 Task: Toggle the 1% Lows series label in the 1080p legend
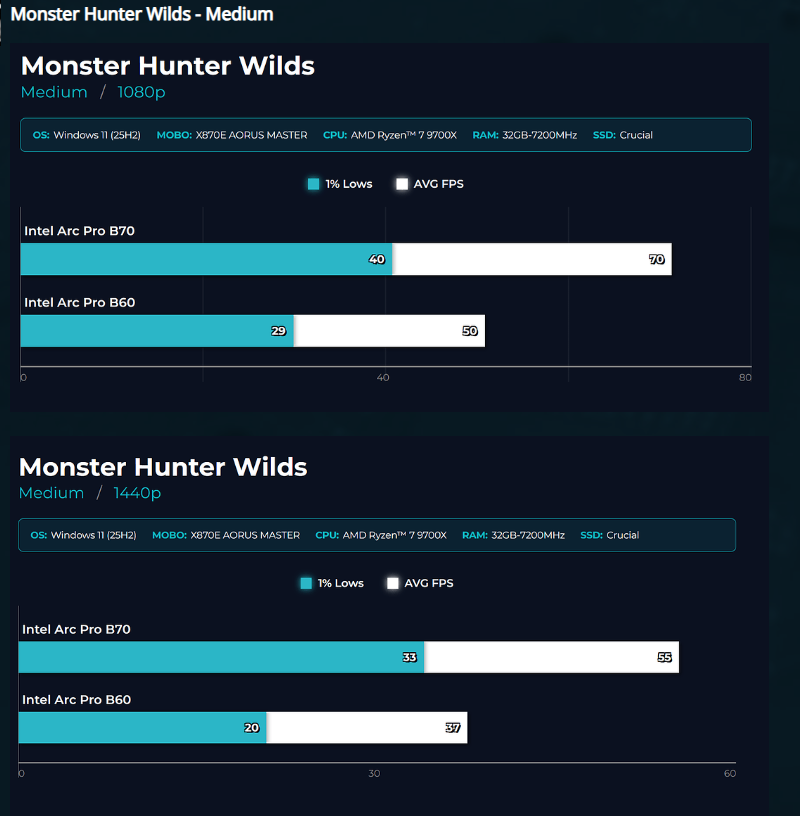(349, 184)
